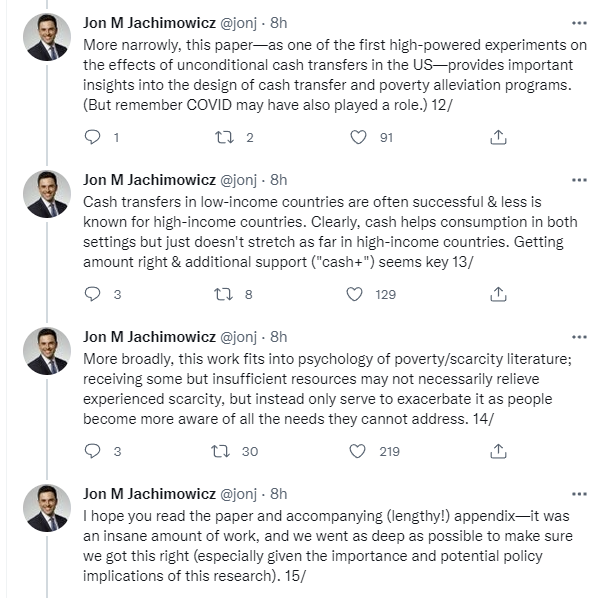Click the avatar beside the 13/ tweet
Image resolution: width=602 pixels, height=598 pixels.
47,194
